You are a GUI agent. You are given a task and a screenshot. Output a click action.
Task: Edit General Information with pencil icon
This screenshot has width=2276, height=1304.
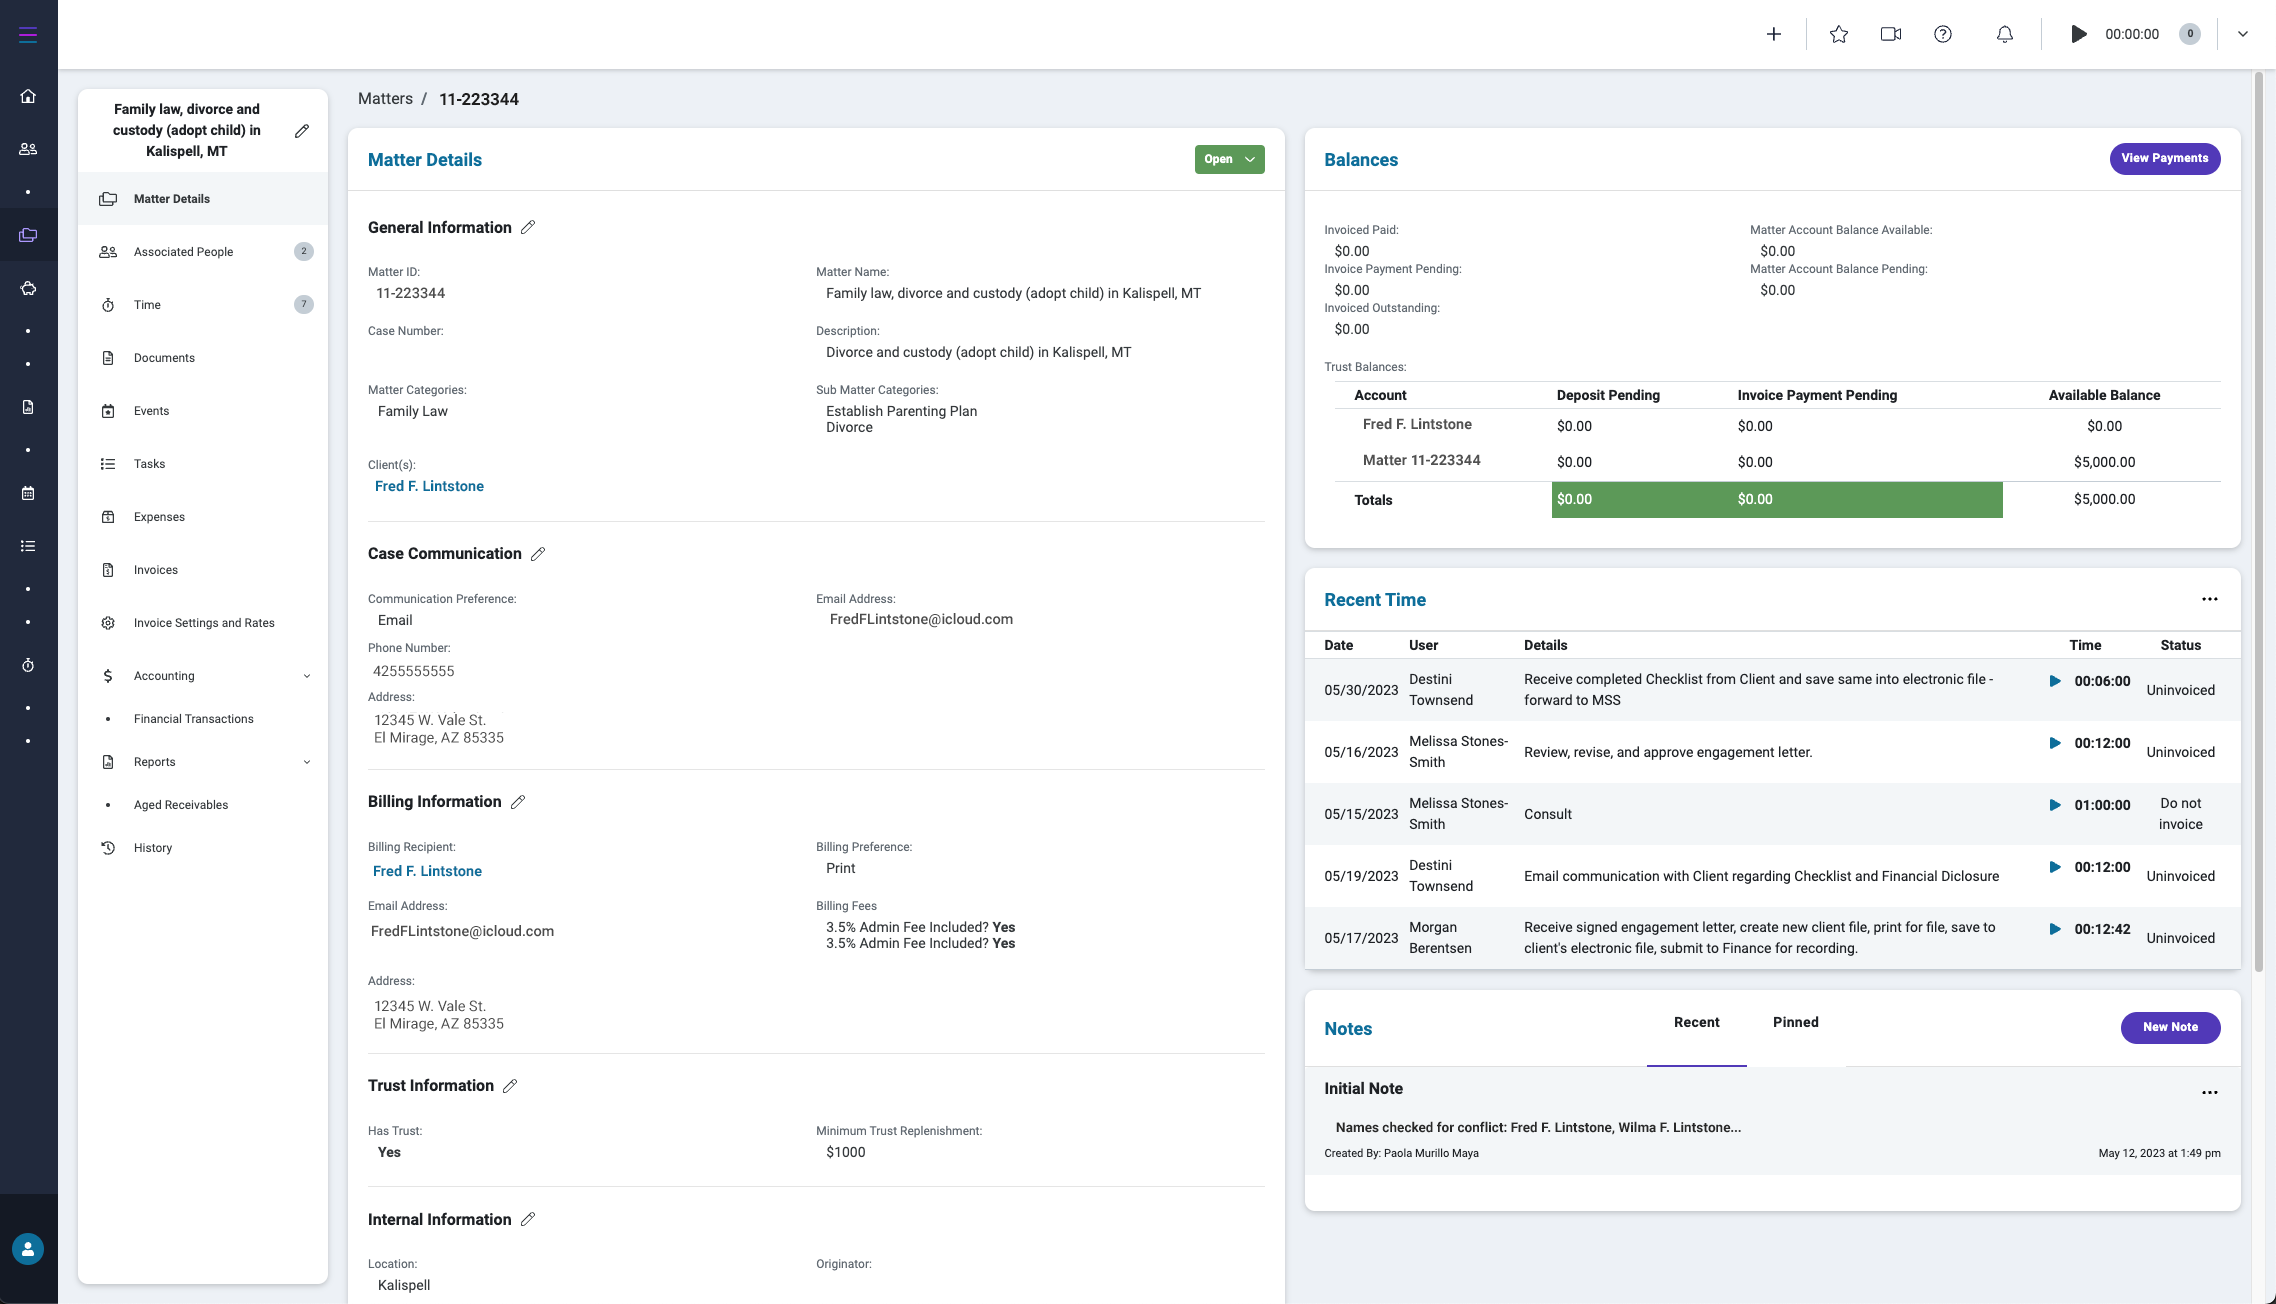(x=528, y=228)
